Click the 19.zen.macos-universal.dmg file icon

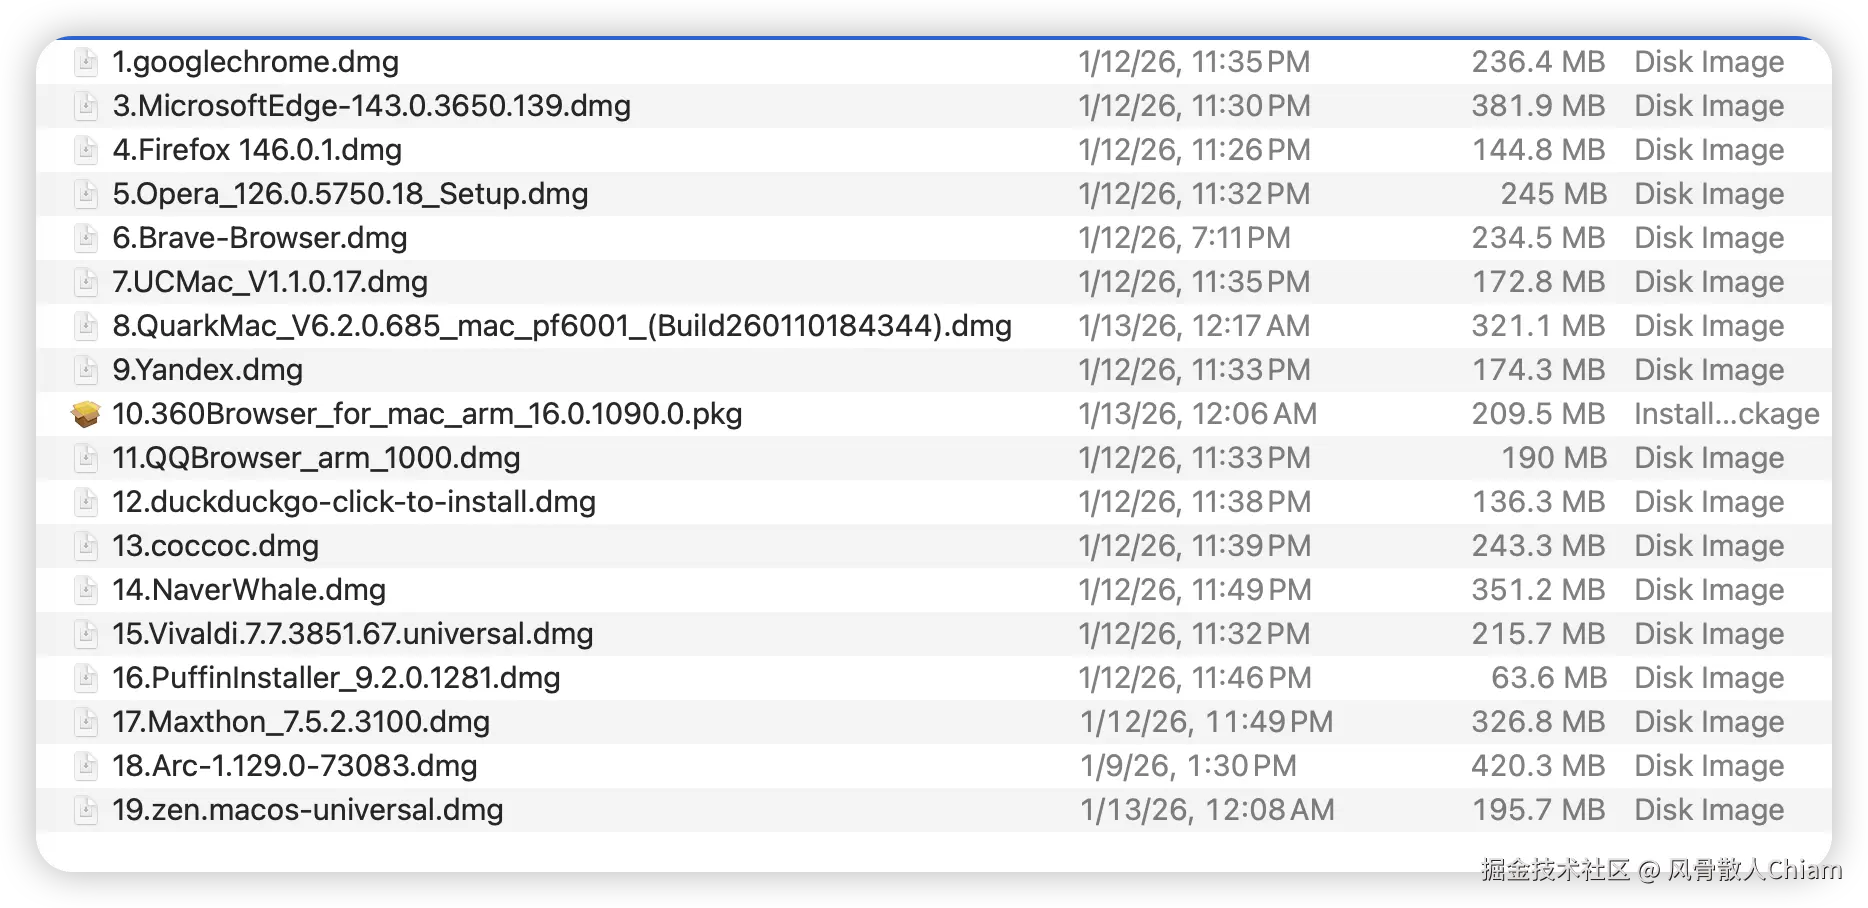(x=87, y=810)
